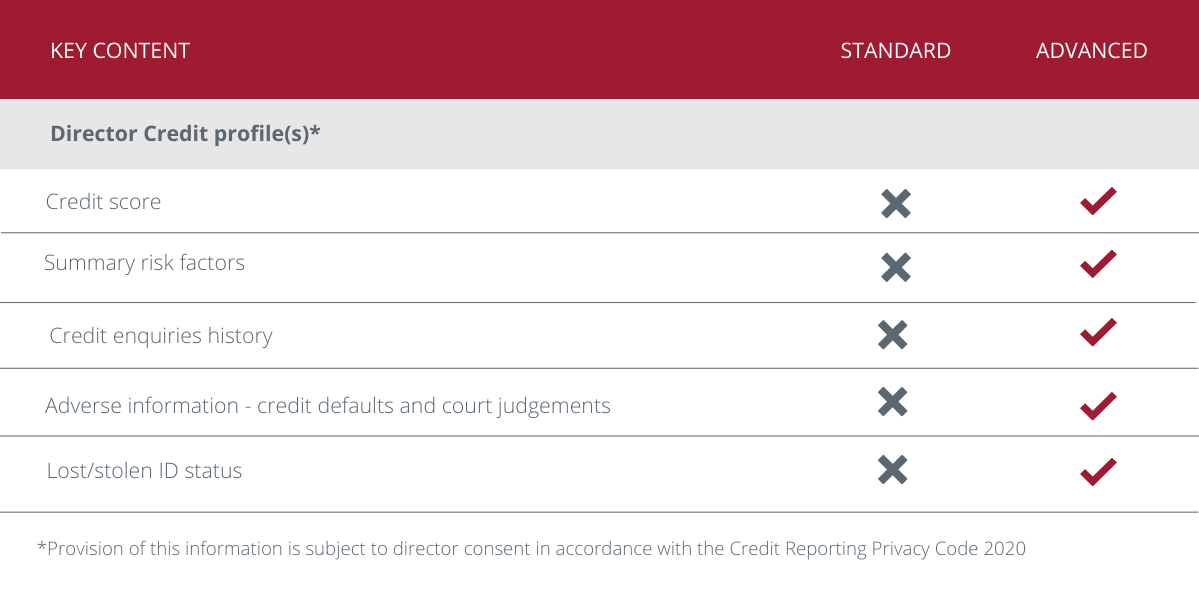The height and width of the screenshot is (604, 1199).
Task: Click the Advanced checkmark for Credit enquiries history
Action: 1098,333
